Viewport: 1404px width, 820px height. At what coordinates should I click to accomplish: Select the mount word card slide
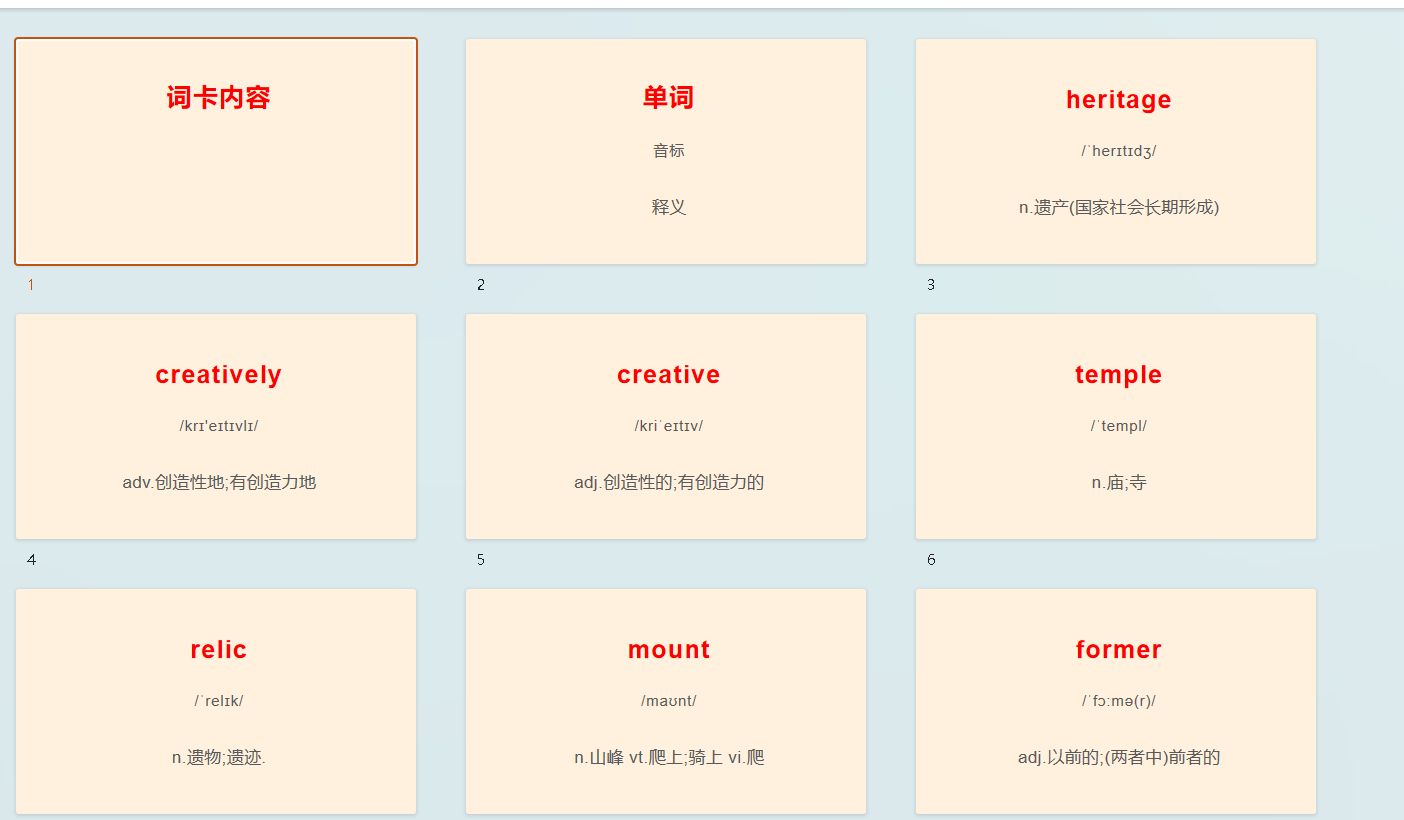(x=666, y=701)
